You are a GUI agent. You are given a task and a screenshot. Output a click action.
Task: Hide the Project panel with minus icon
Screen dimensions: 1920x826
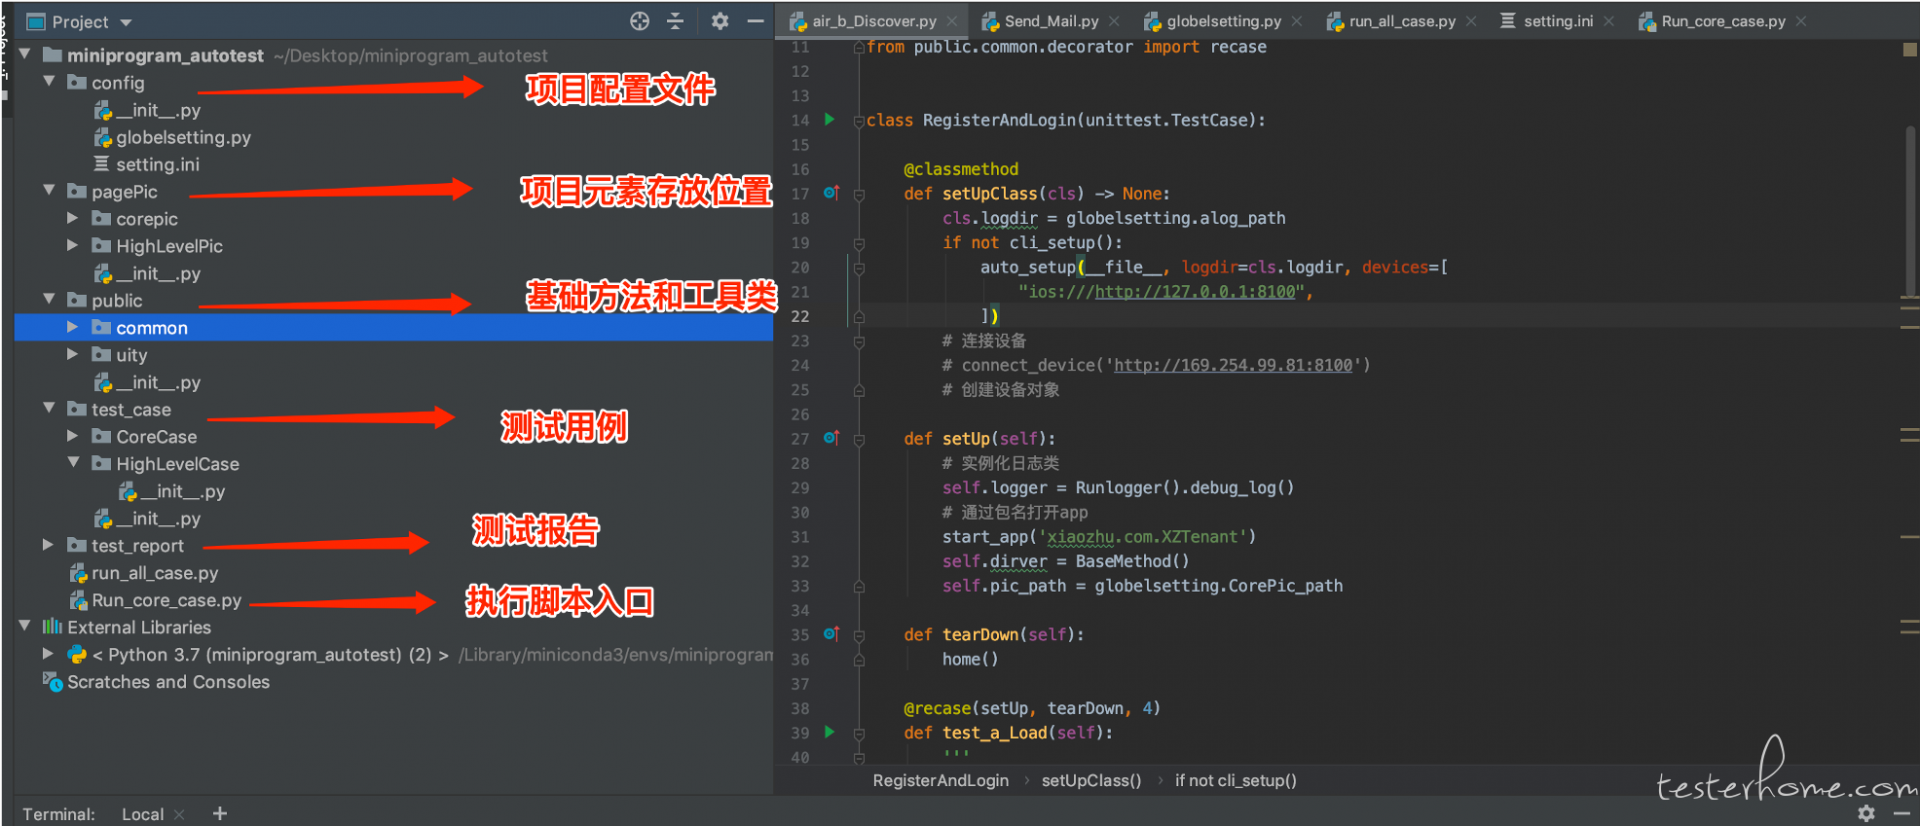[756, 21]
